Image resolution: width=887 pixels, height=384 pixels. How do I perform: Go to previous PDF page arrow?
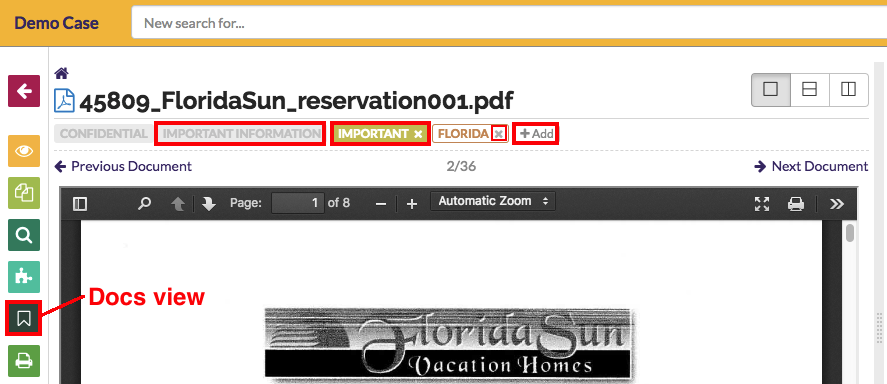coord(179,204)
